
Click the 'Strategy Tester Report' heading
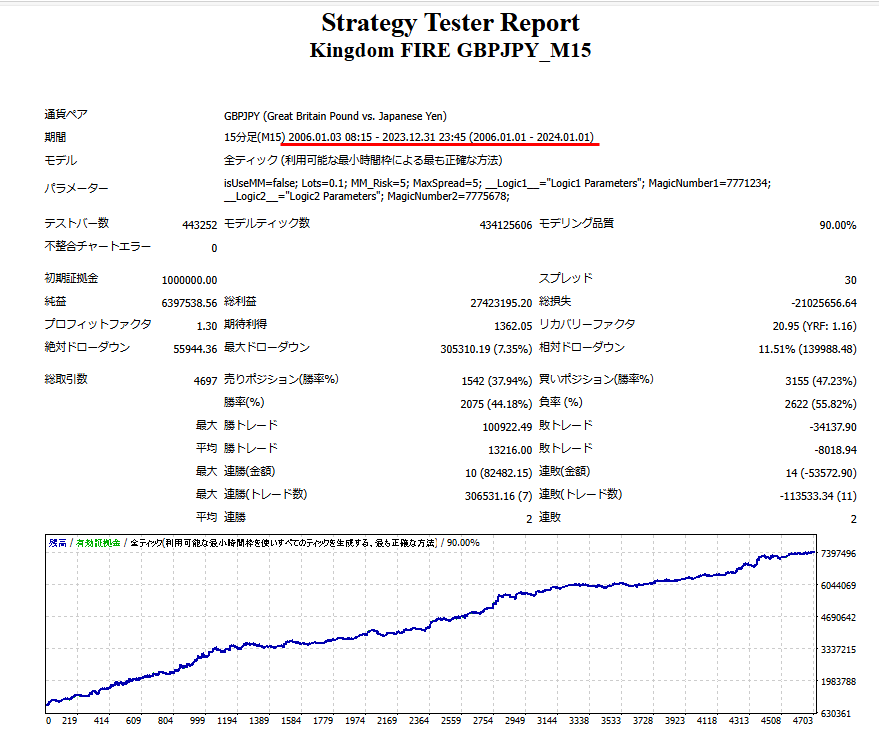pyautogui.click(x=450, y=24)
